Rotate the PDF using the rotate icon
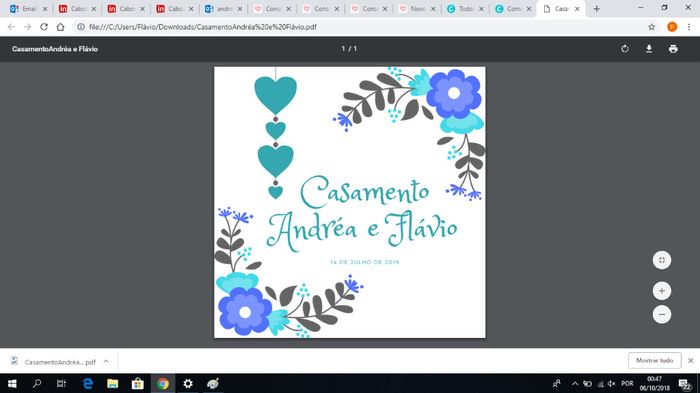Screen dimensions: 700x393 (625, 49)
